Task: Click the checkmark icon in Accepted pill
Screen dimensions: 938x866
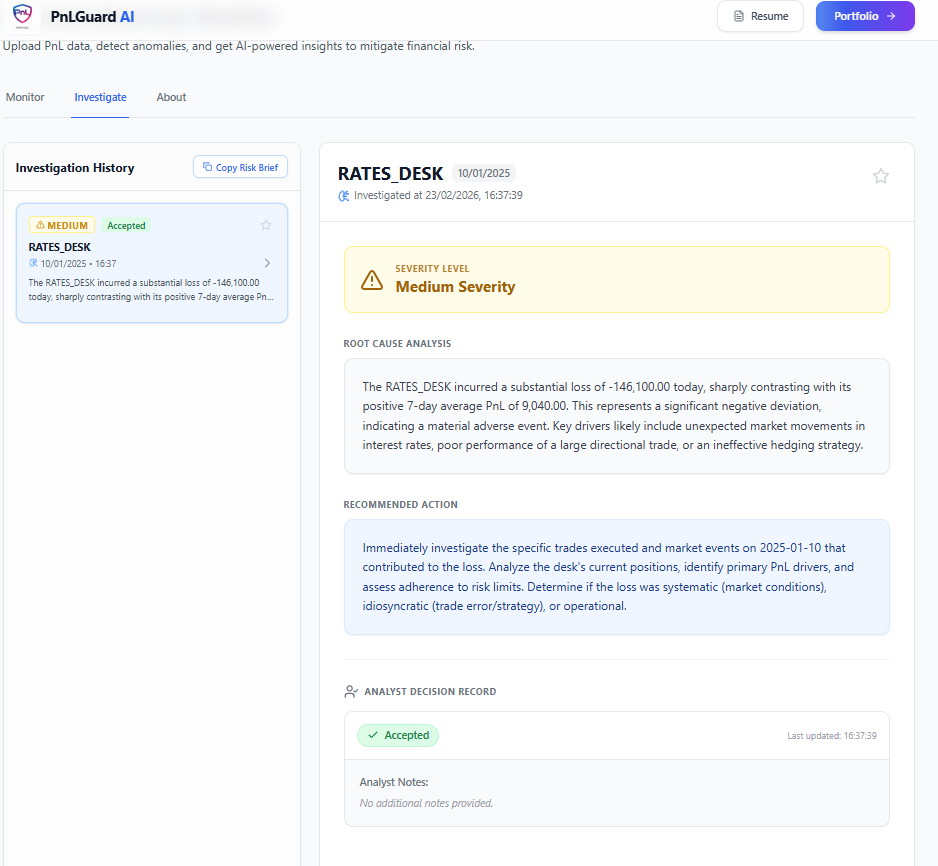Action: [373, 735]
